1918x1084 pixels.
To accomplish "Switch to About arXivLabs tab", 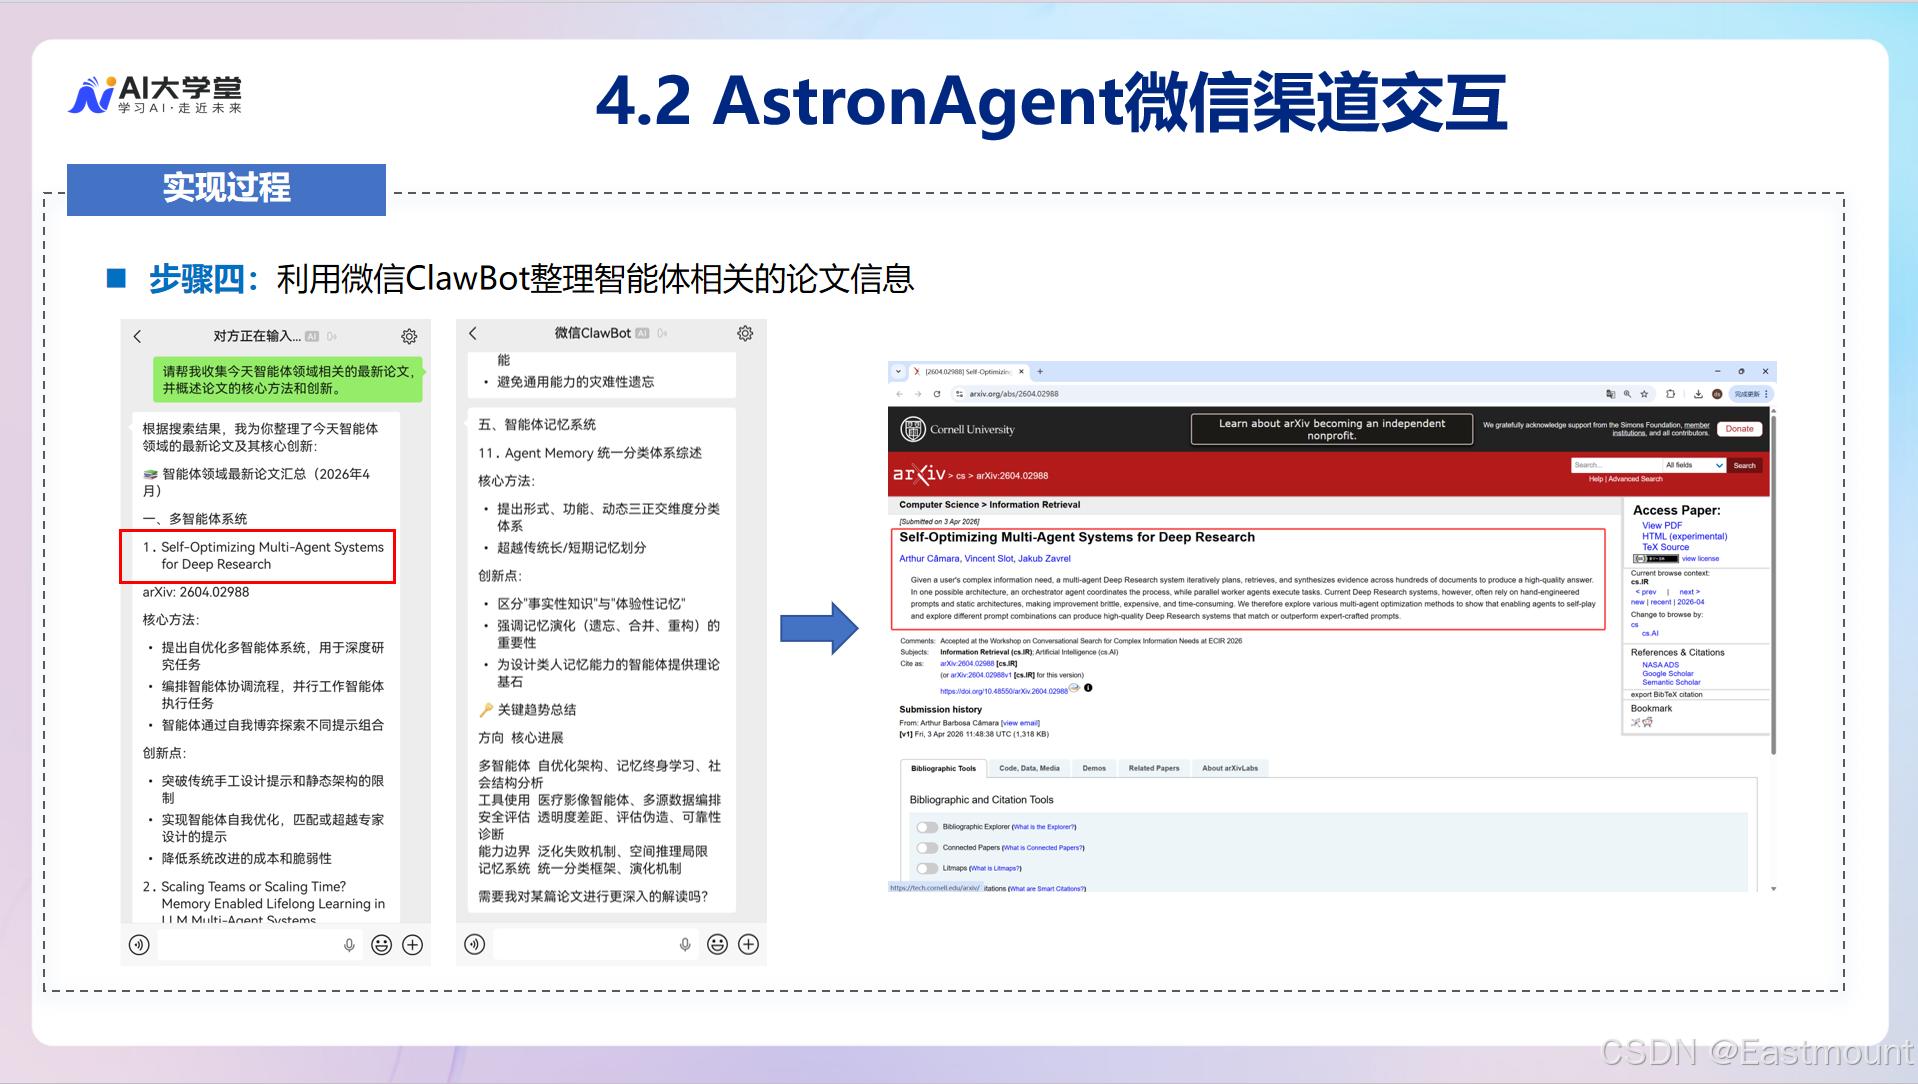I will 1230,768.
